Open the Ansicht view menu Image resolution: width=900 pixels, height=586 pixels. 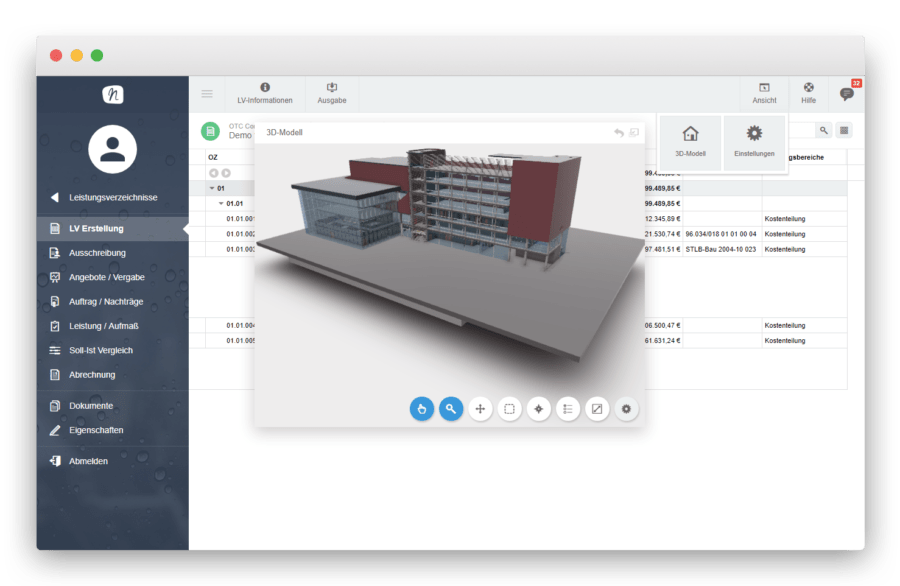tap(765, 94)
